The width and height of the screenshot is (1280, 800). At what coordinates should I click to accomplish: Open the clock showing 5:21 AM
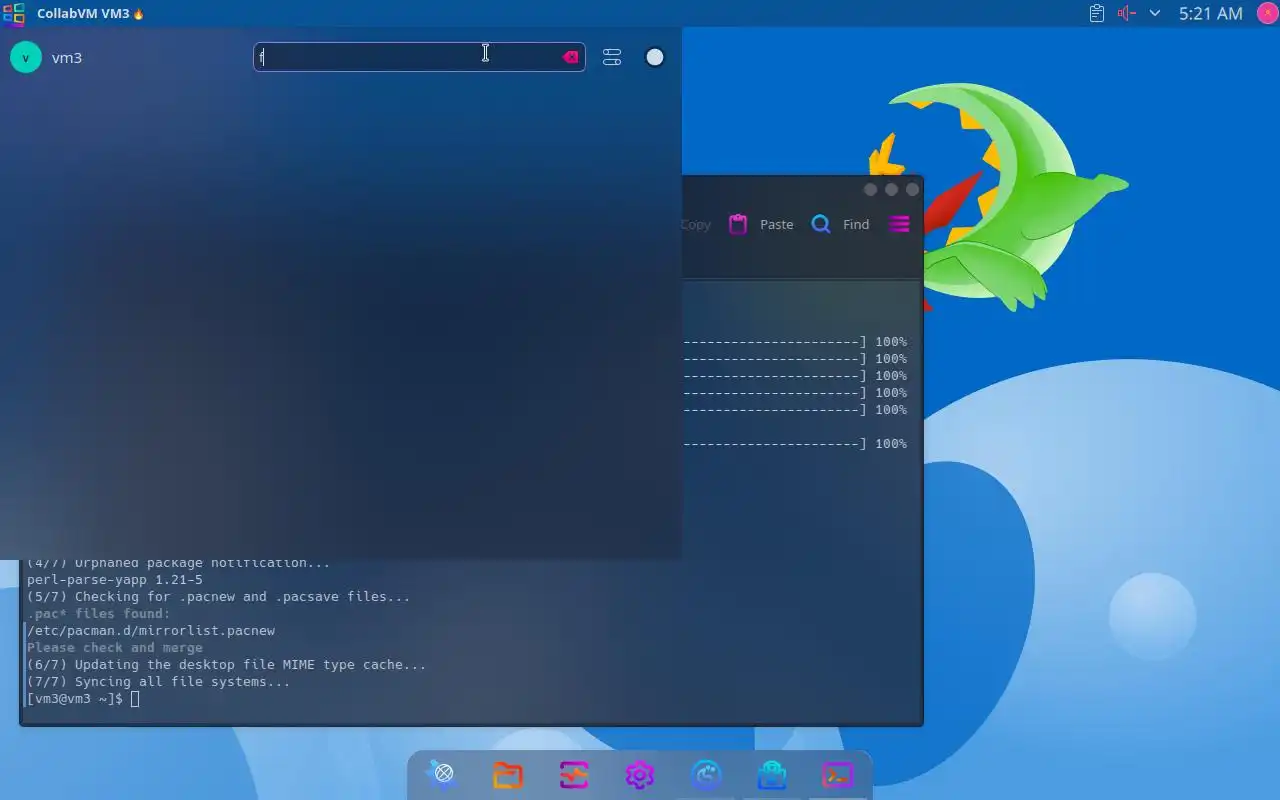(1210, 14)
